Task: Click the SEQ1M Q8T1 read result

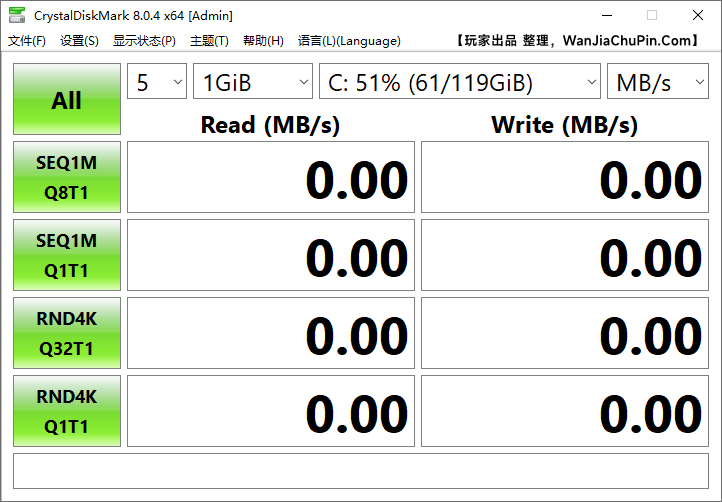Action: pyautogui.click(x=271, y=177)
